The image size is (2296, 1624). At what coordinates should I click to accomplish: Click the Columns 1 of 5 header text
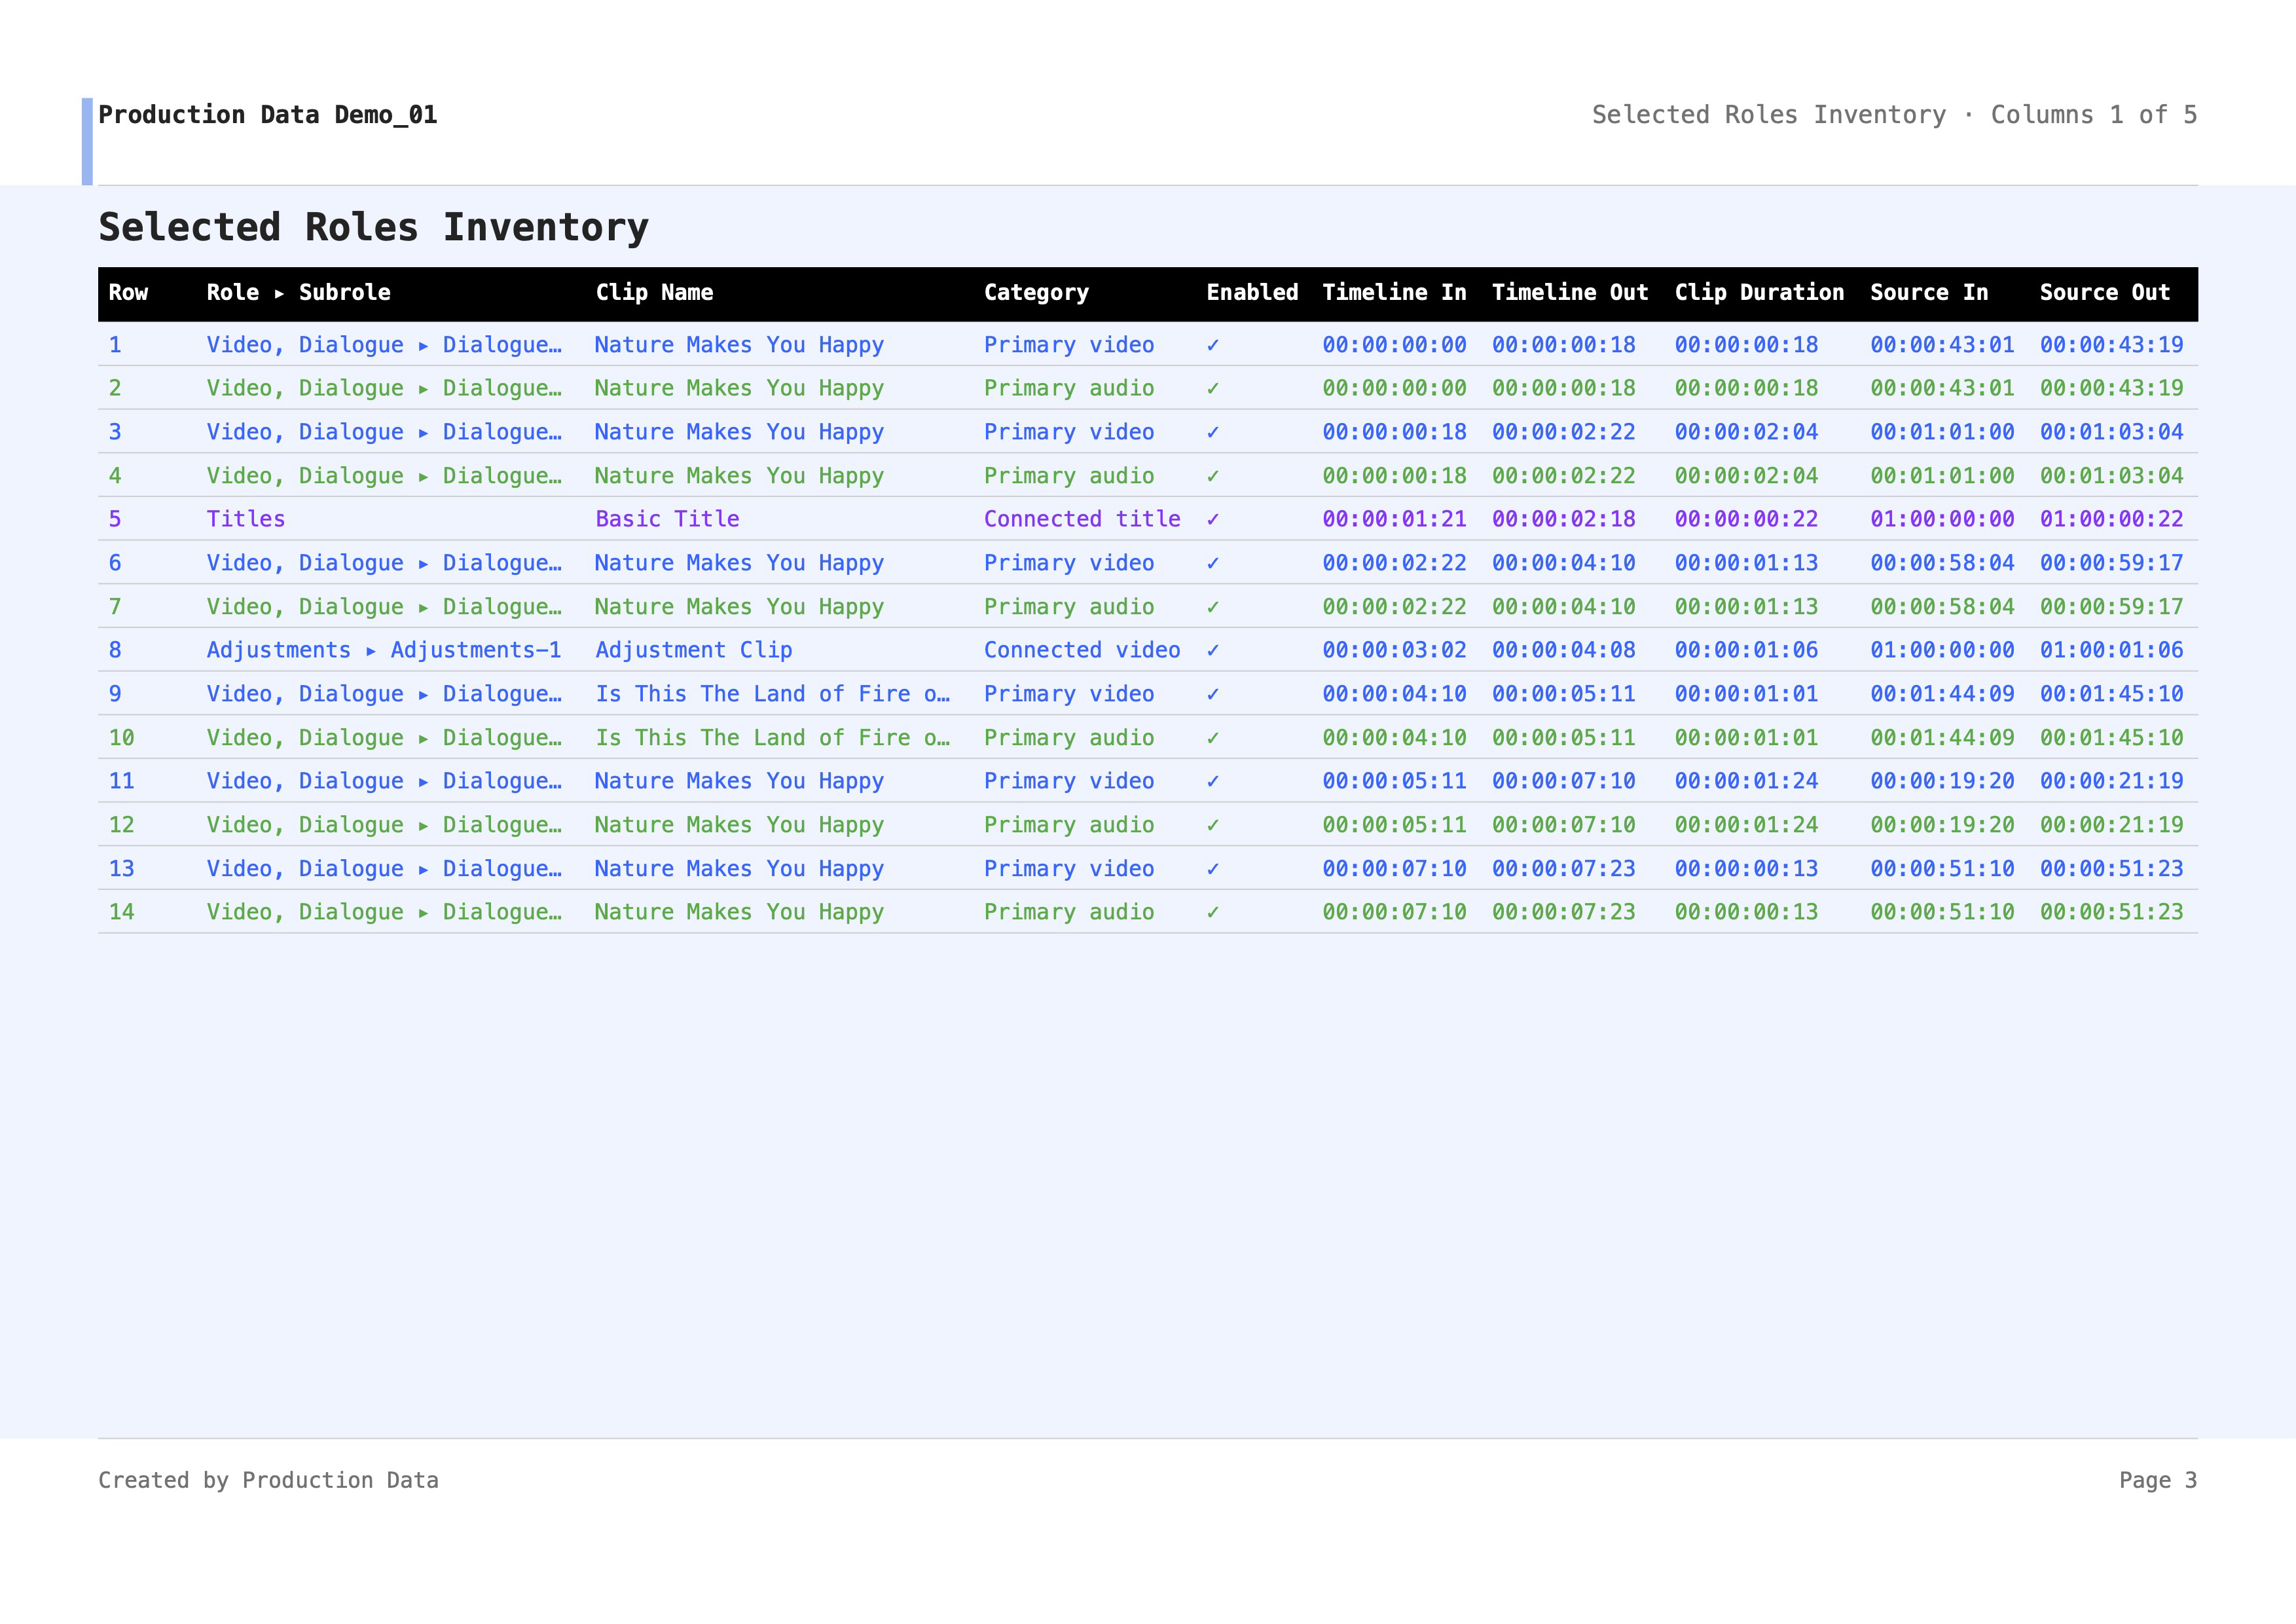(x=2094, y=115)
